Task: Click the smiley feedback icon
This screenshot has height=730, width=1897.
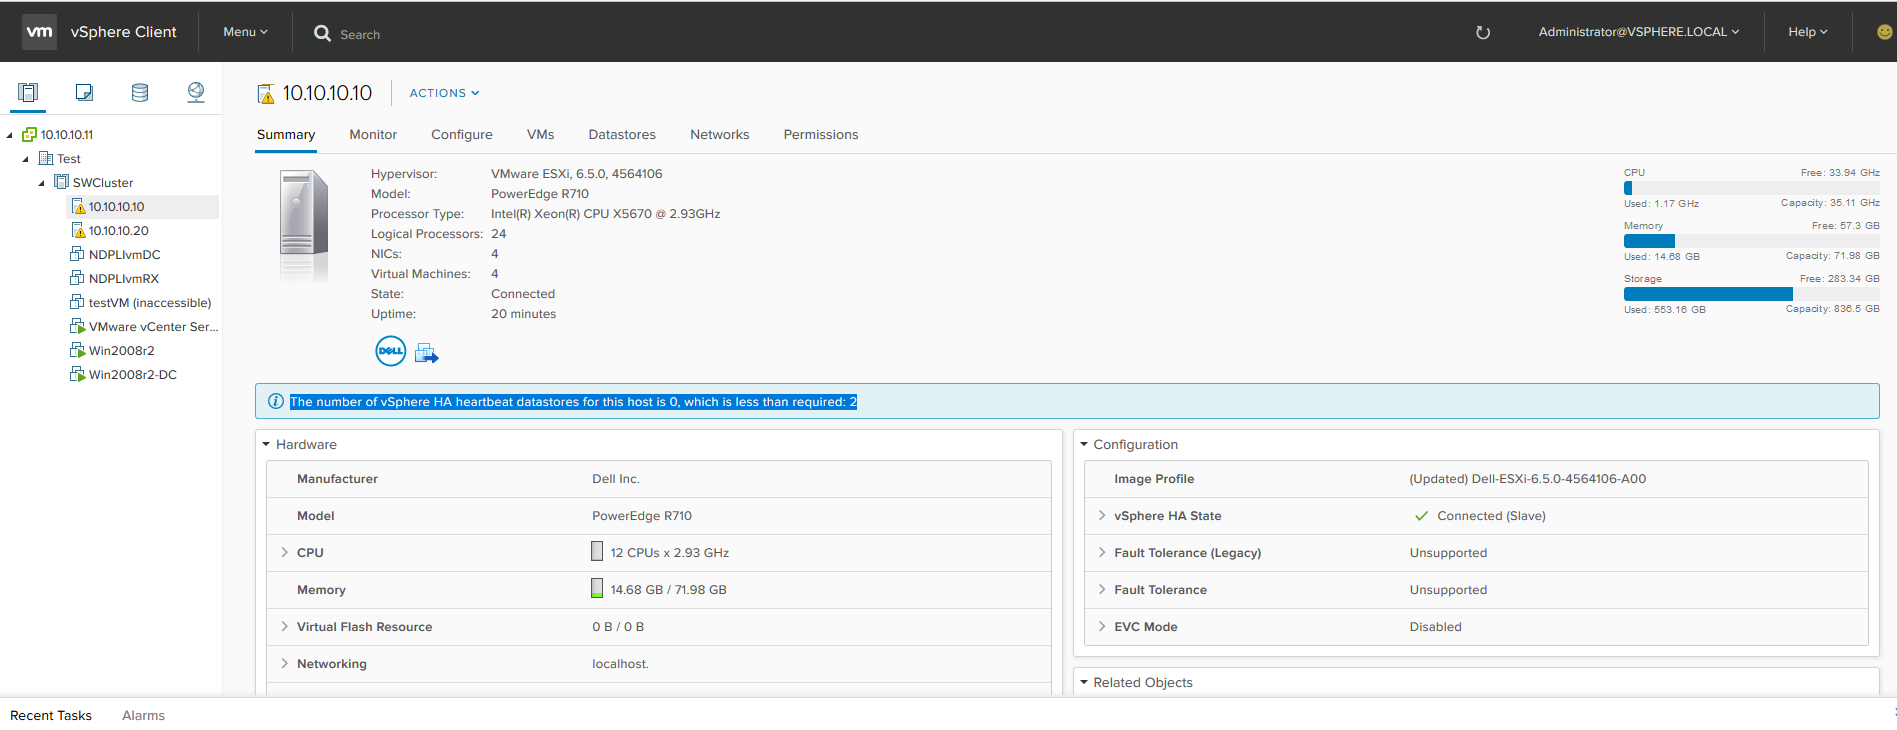Action: pos(1885,32)
